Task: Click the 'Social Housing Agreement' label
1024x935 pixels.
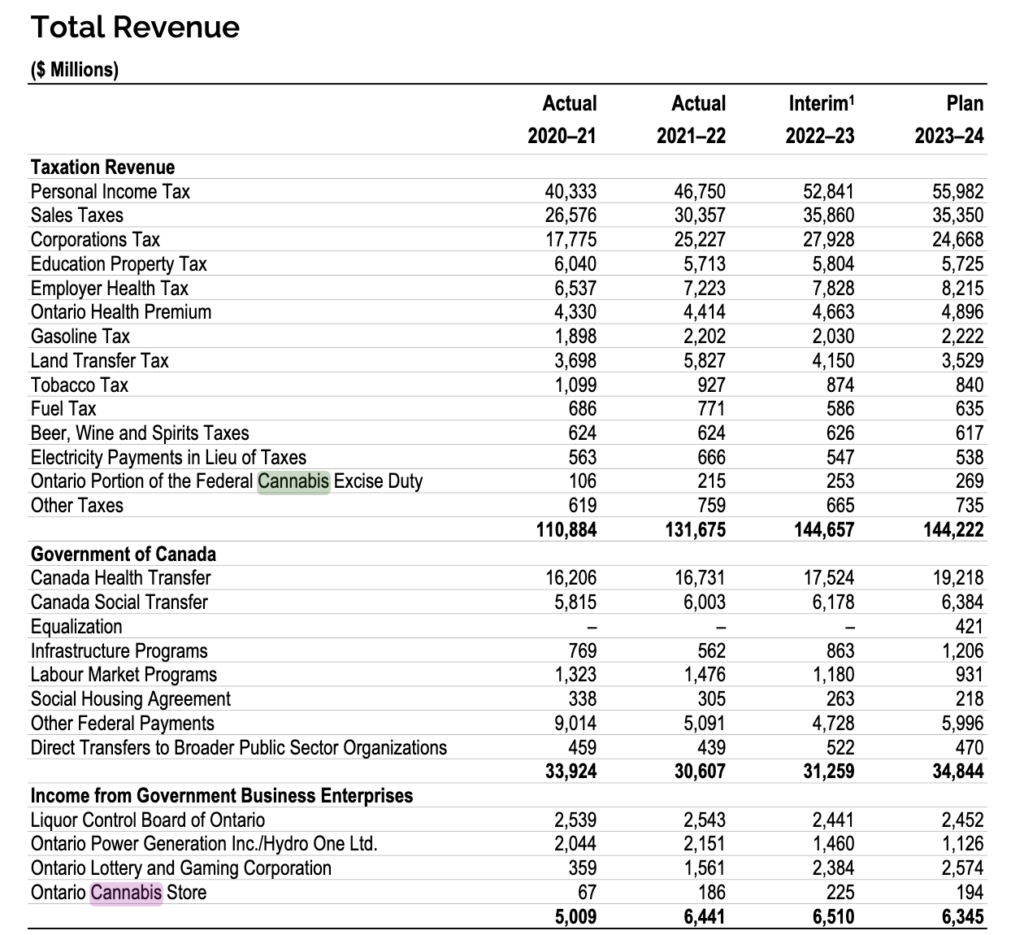Action: 131,699
